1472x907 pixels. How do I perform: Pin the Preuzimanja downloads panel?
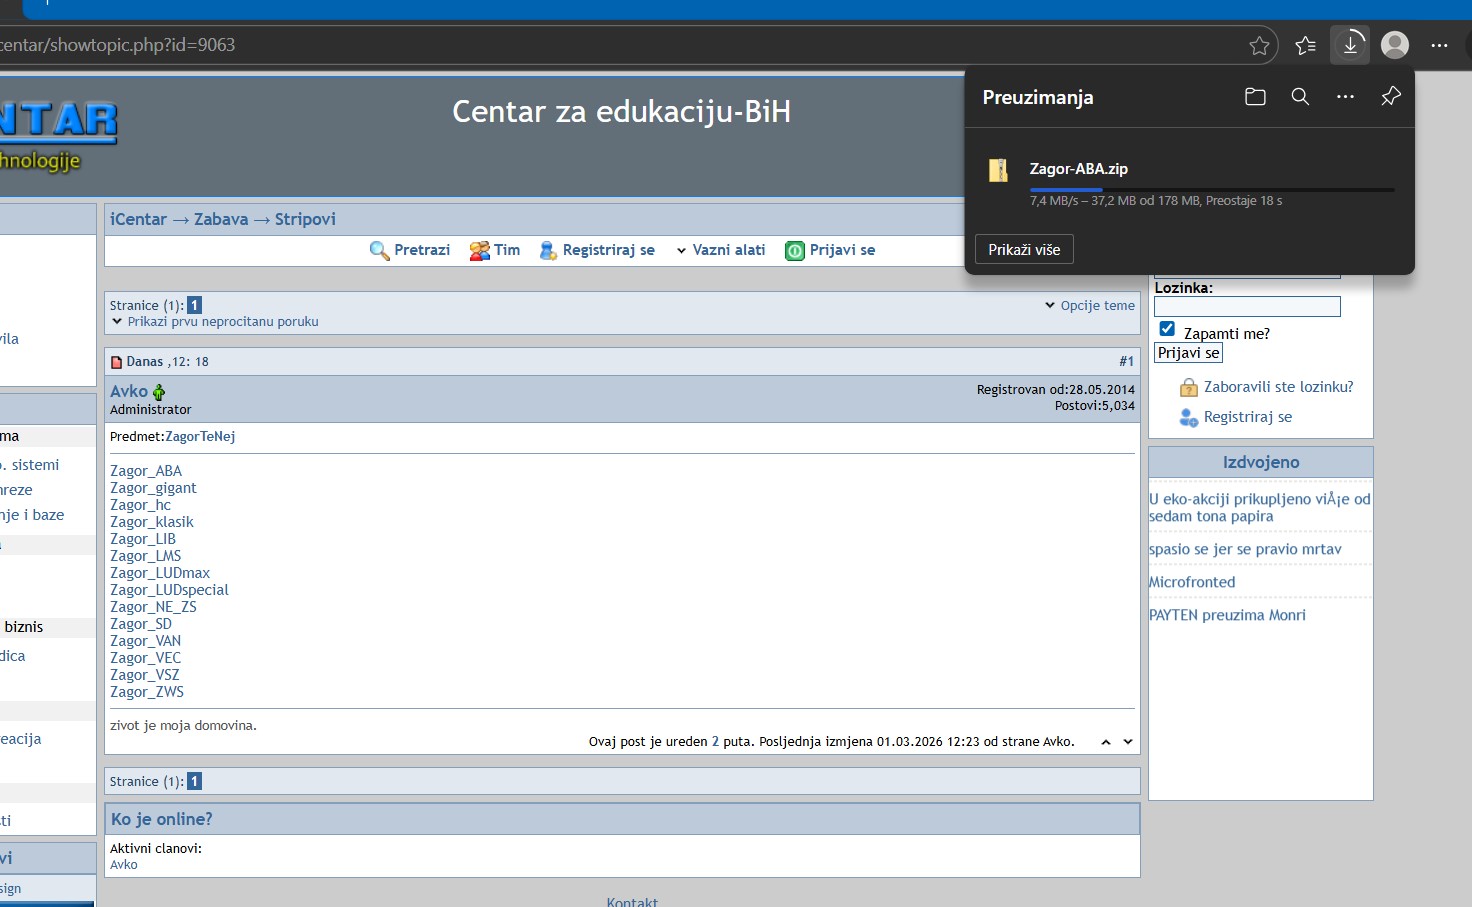point(1390,97)
